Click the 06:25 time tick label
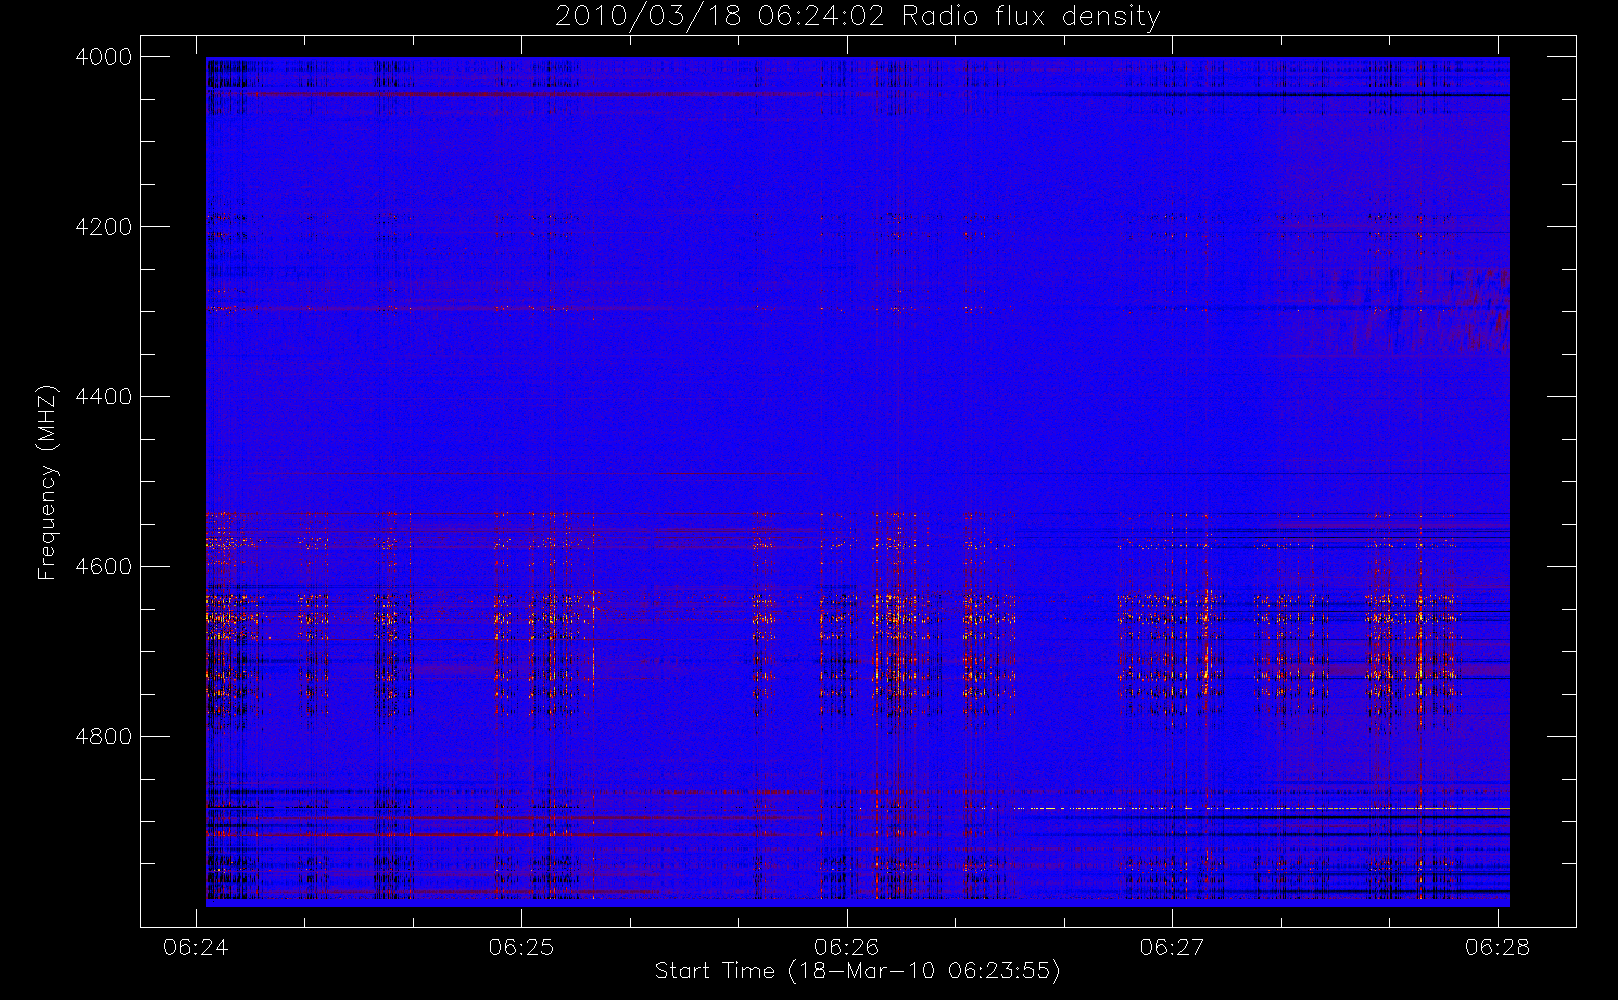Screen dimensions: 1618x1000 (x=521, y=947)
